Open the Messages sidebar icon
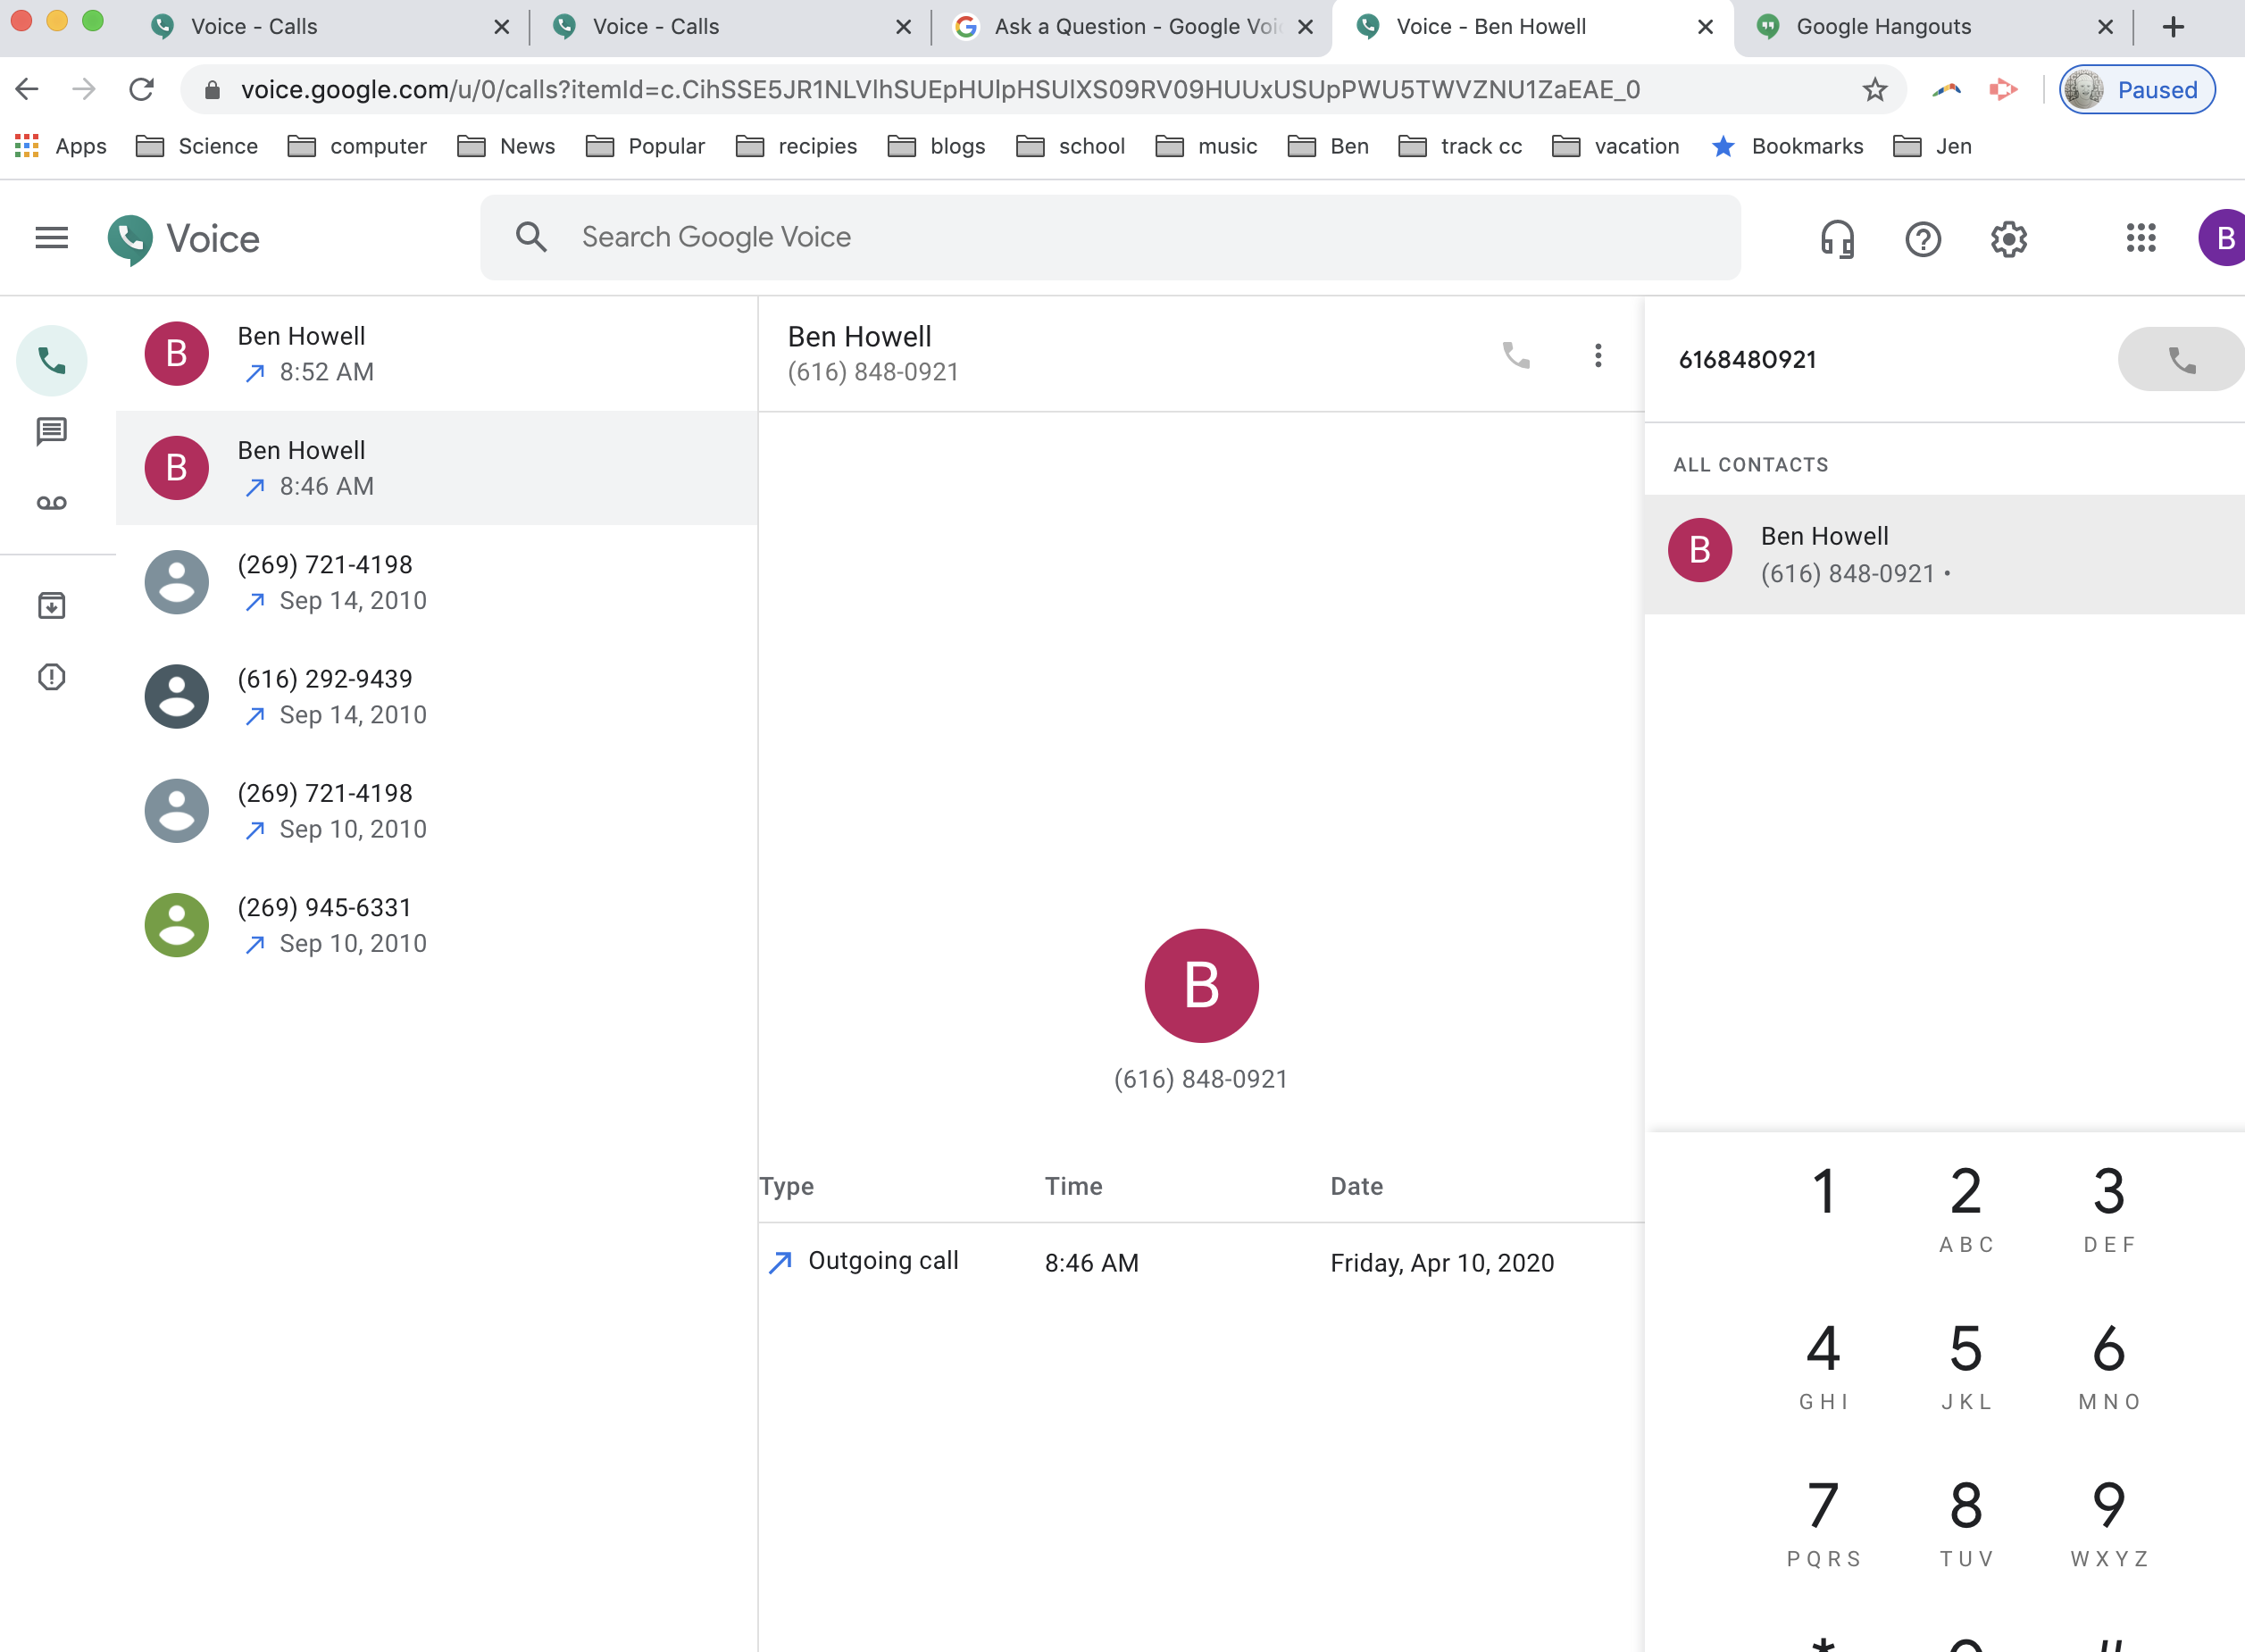Image resolution: width=2245 pixels, height=1652 pixels. [51, 431]
